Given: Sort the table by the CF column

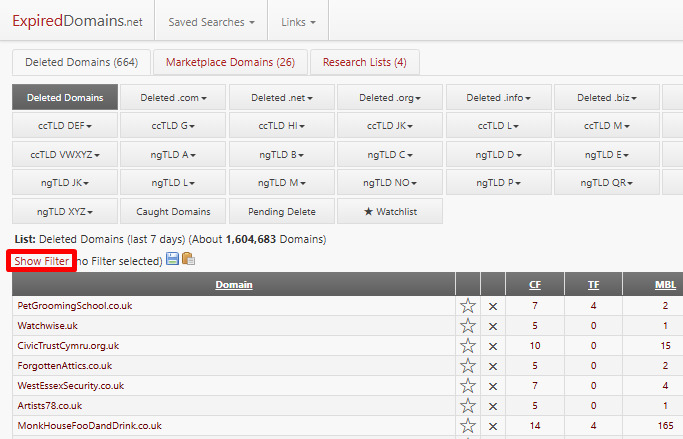Looking at the screenshot, I should pos(535,285).
